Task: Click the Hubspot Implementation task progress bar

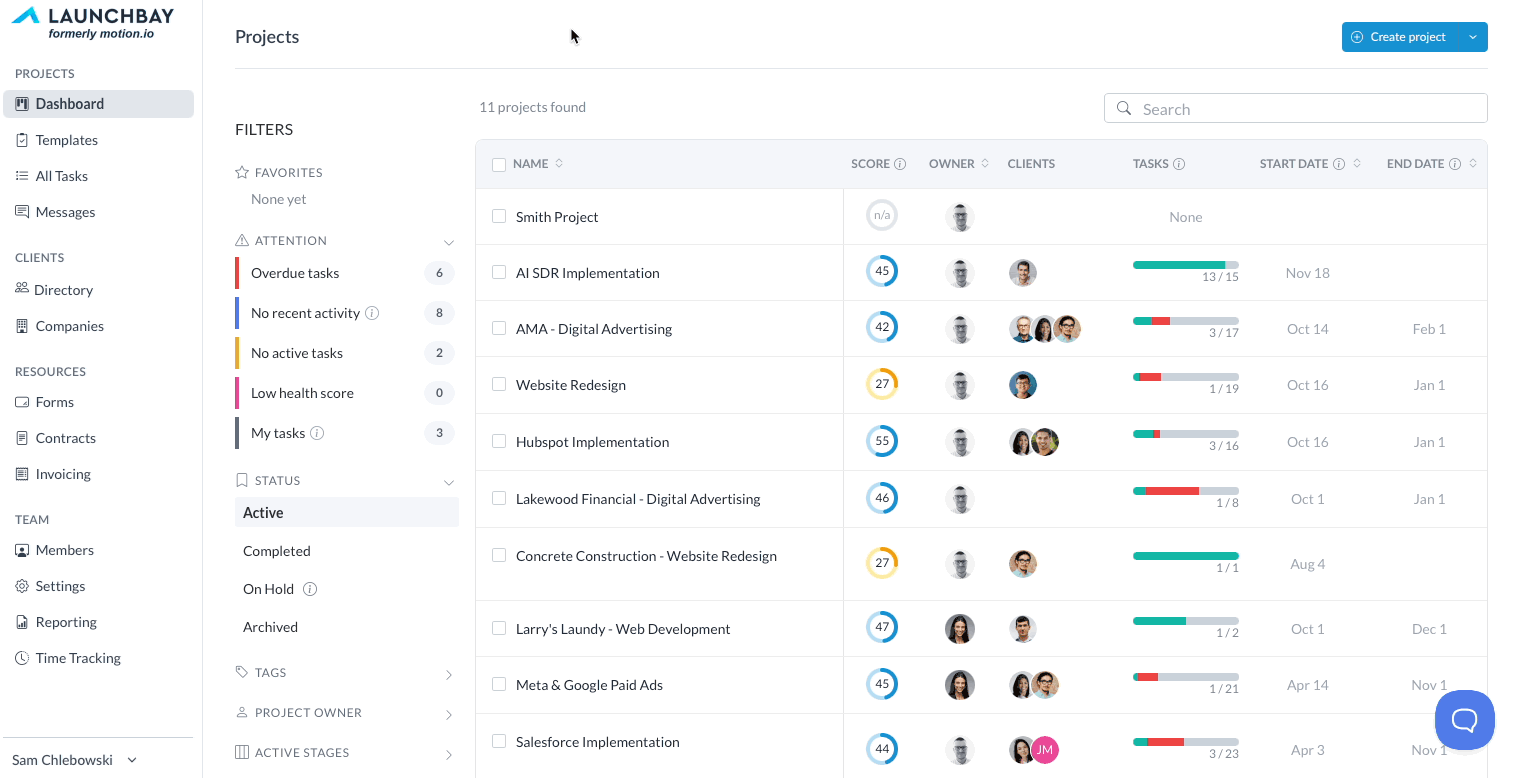Action: click(x=1185, y=434)
